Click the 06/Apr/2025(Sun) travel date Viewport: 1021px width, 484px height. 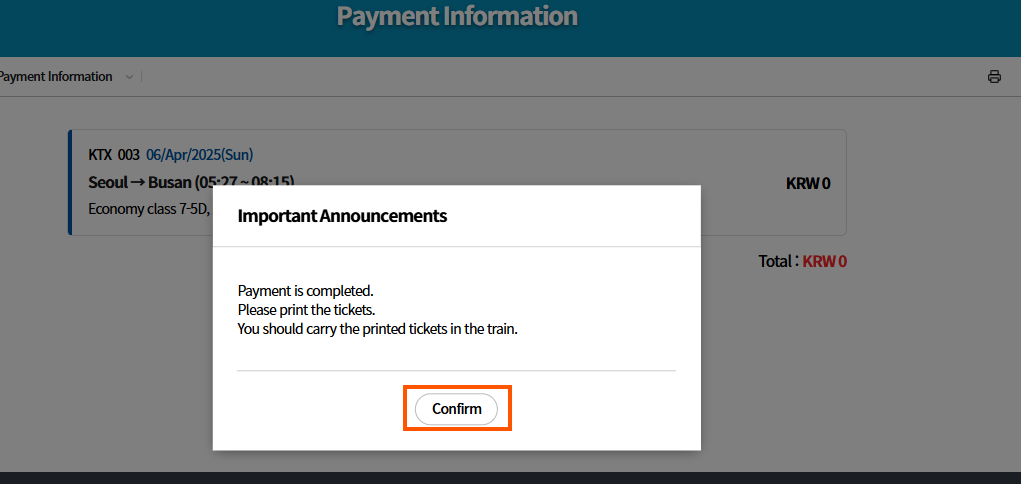click(199, 155)
